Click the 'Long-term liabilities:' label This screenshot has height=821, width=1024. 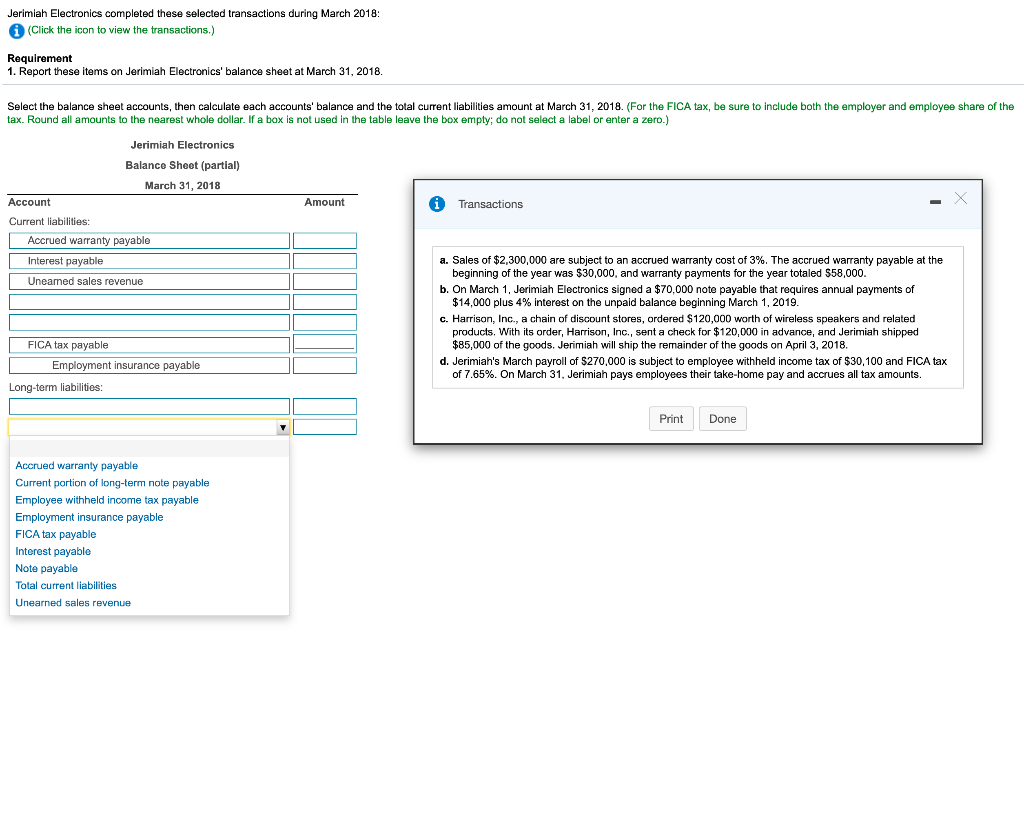pos(56,387)
